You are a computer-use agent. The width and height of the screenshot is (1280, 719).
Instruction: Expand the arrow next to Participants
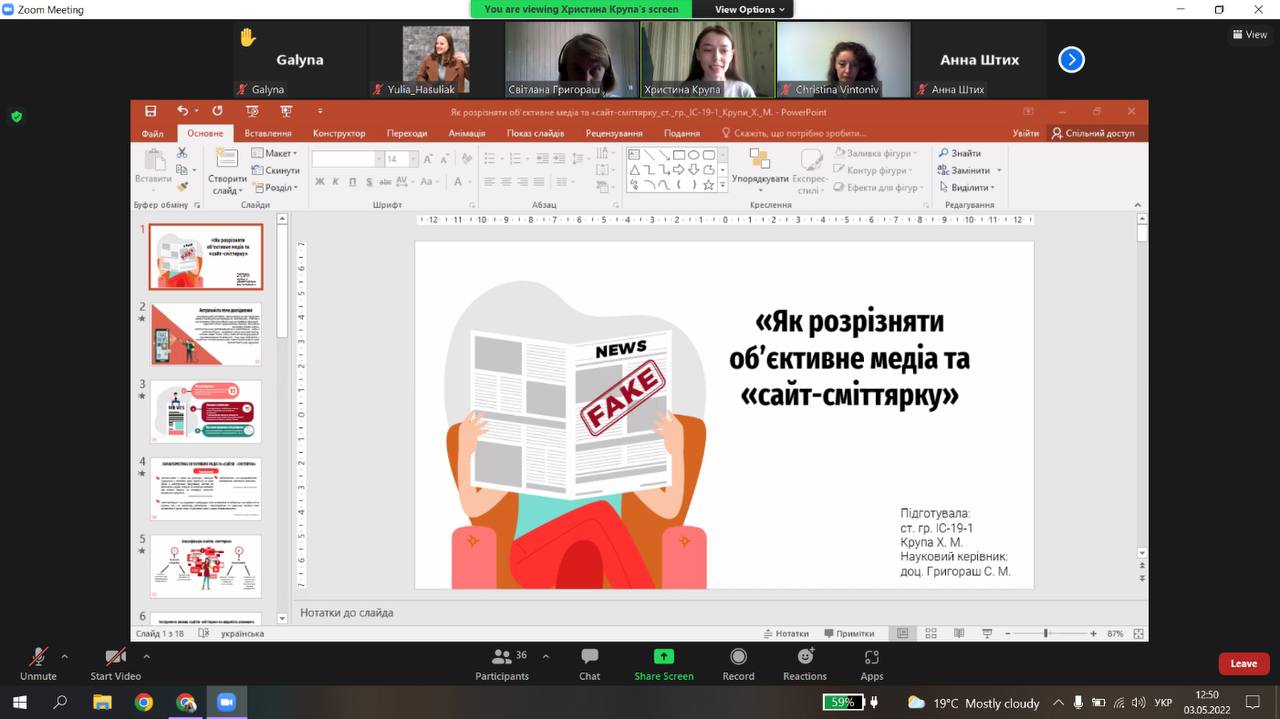(x=545, y=657)
